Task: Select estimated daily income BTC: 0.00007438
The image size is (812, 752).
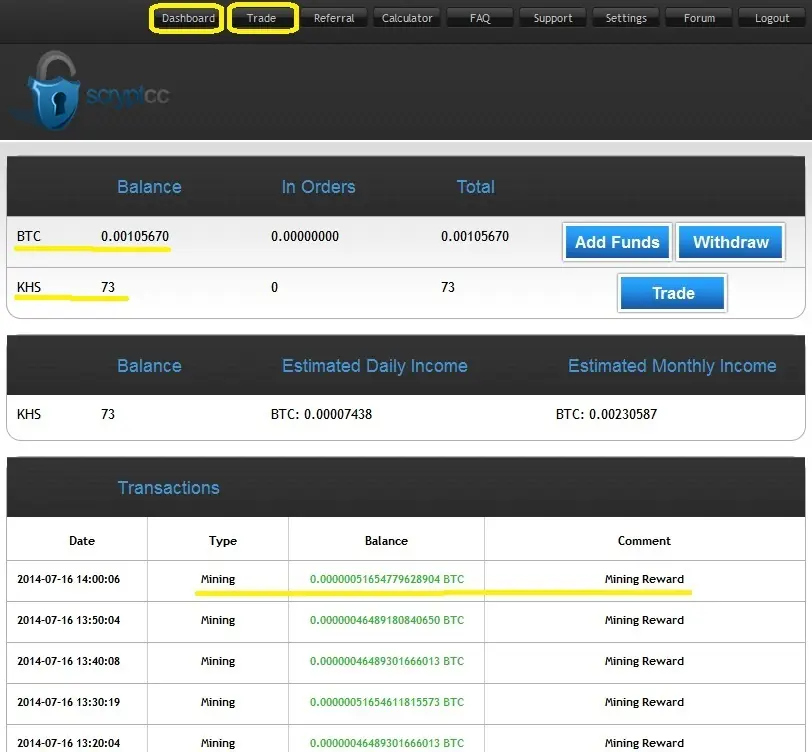Action: pyautogui.click(x=321, y=414)
